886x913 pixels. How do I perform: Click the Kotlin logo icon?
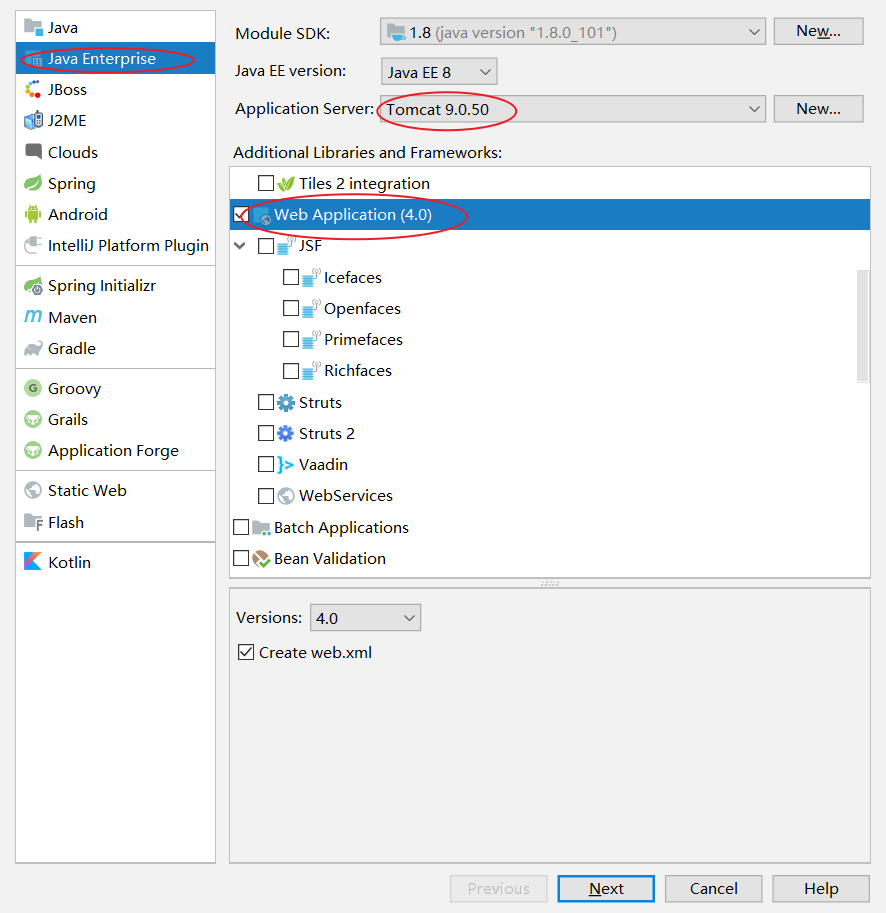[x=33, y=561]
